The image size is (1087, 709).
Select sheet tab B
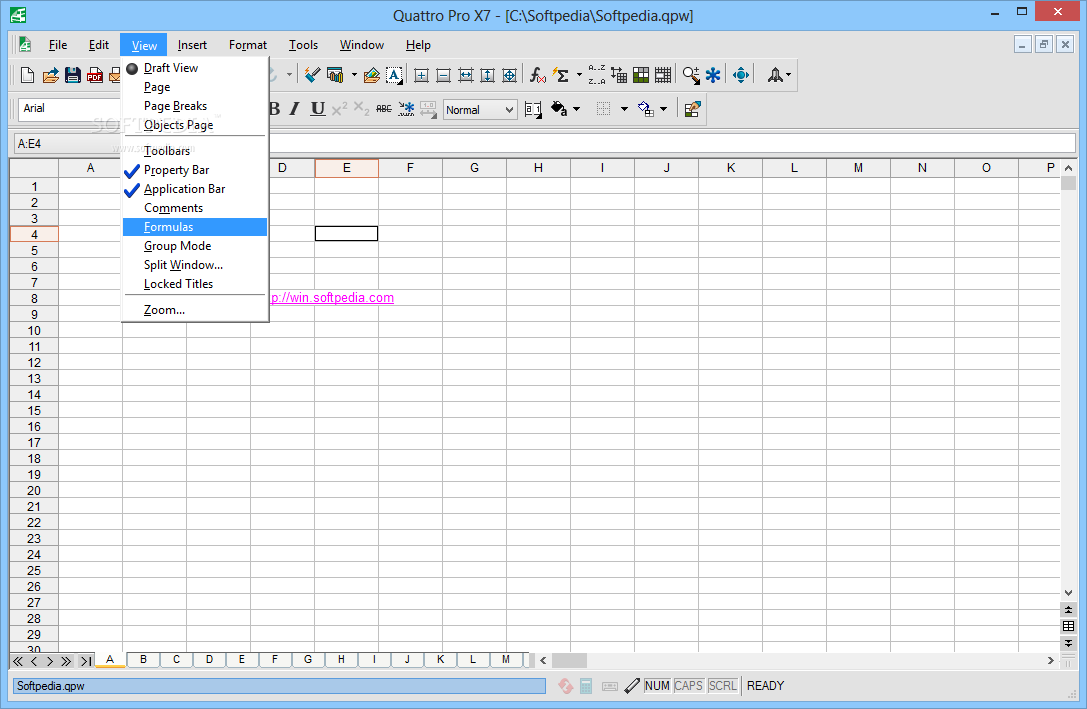(x=143, y=659)
